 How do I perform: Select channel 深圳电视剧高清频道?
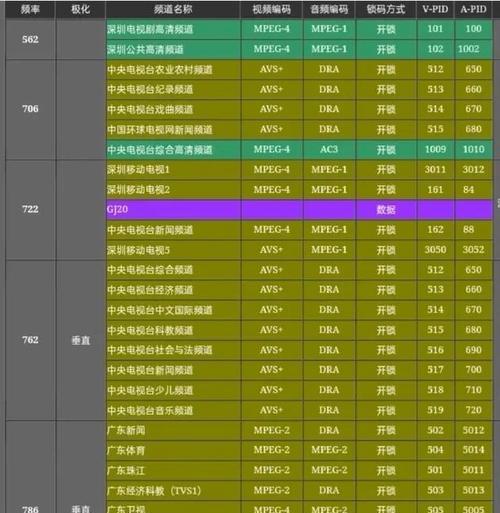point(174,29)
